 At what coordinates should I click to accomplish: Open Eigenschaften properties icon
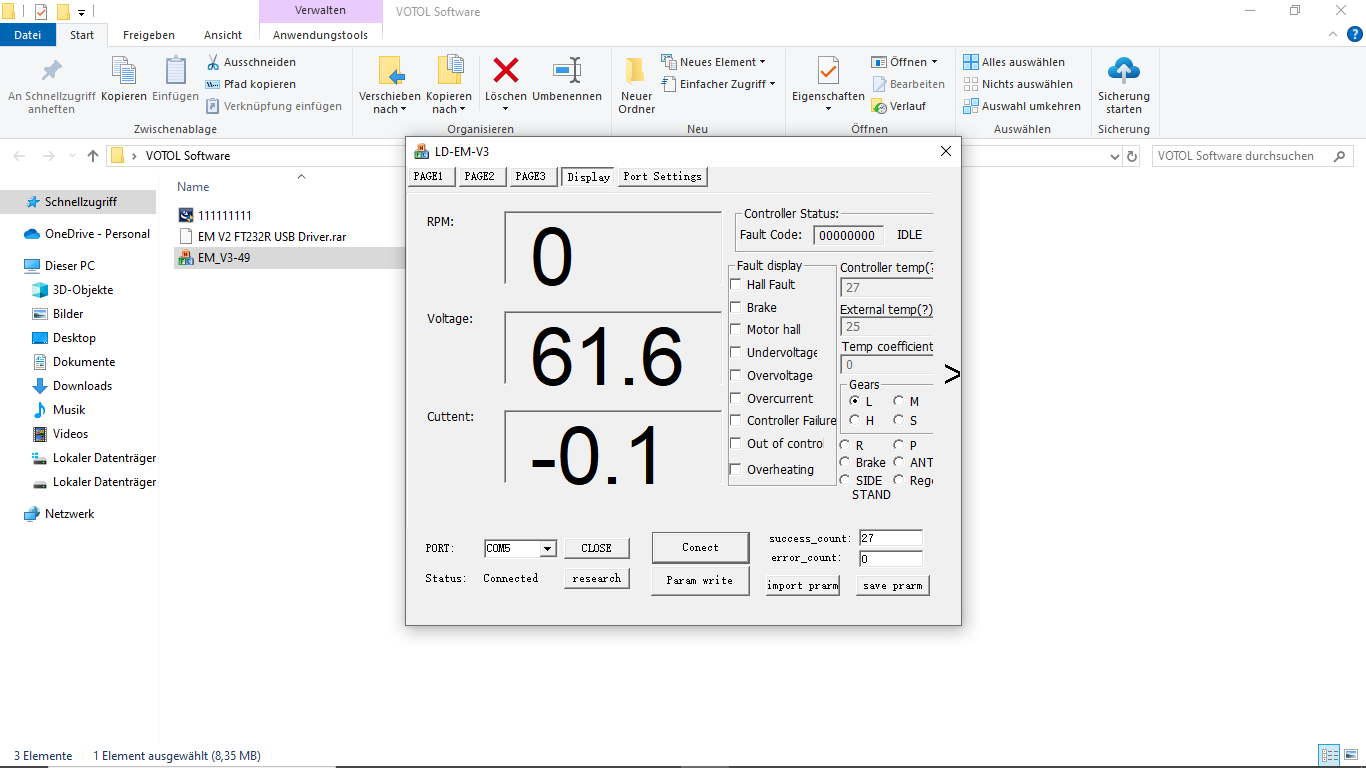(828, 71)
